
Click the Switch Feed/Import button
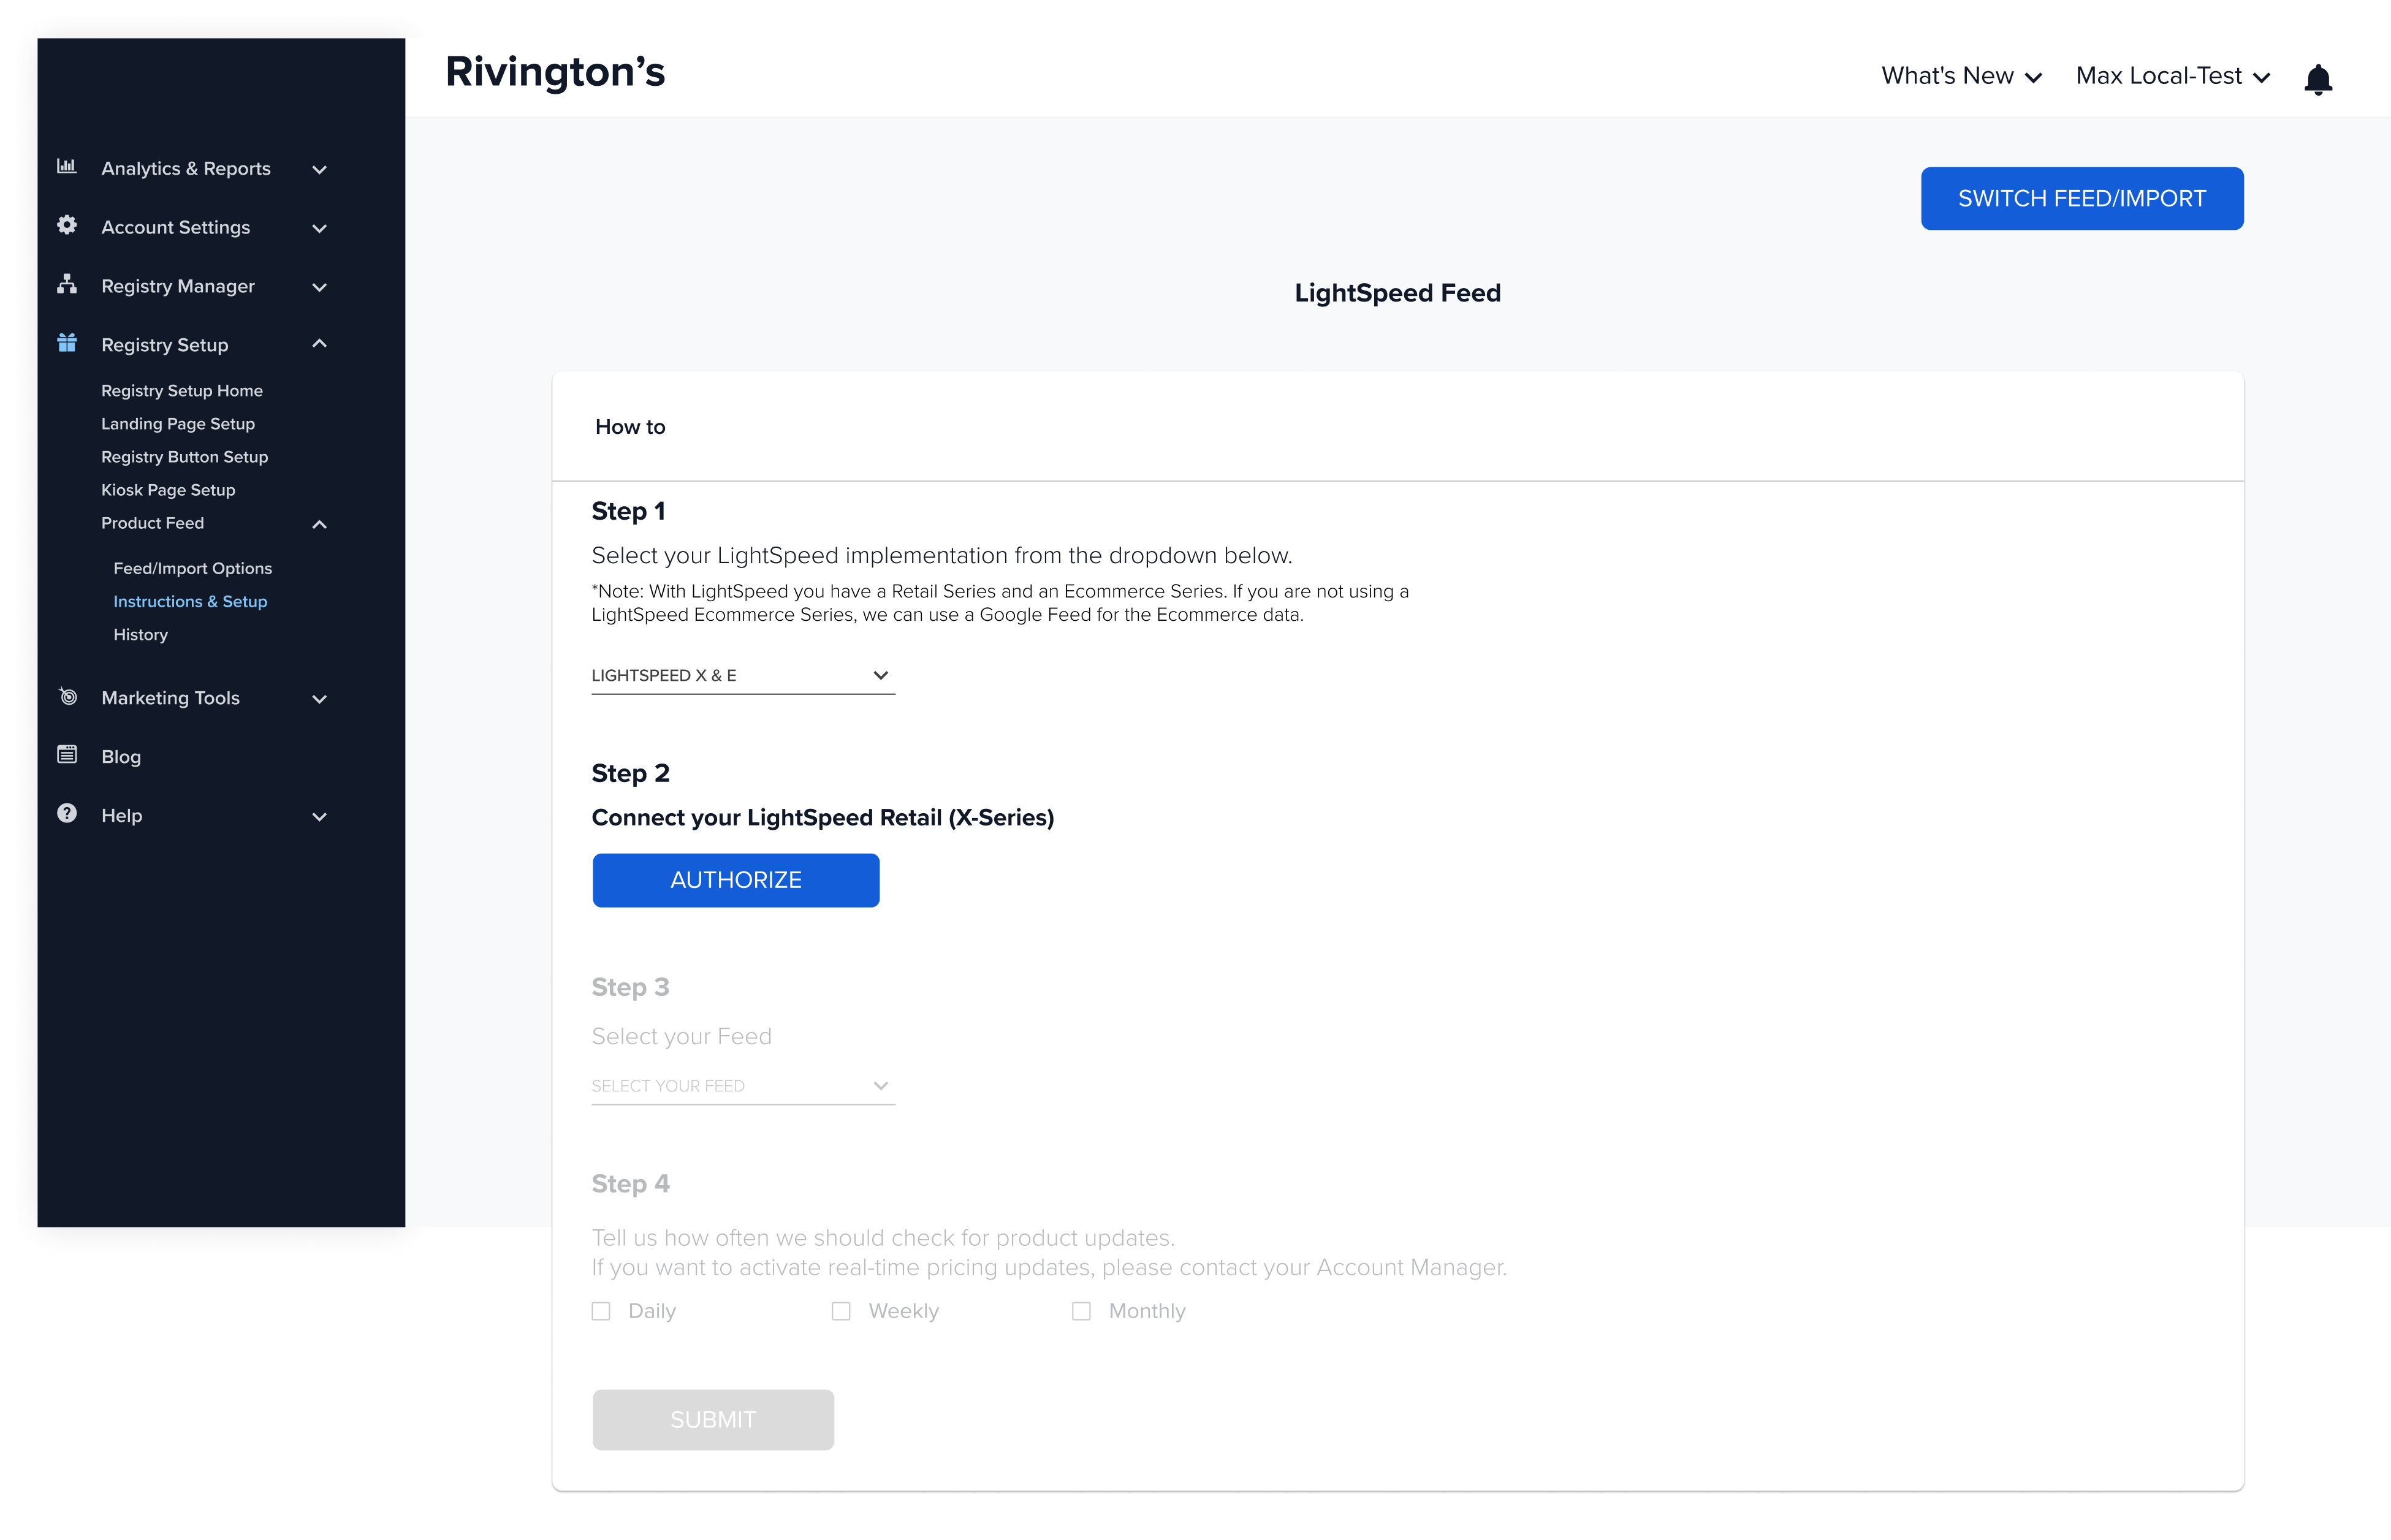pos(2082,198)
